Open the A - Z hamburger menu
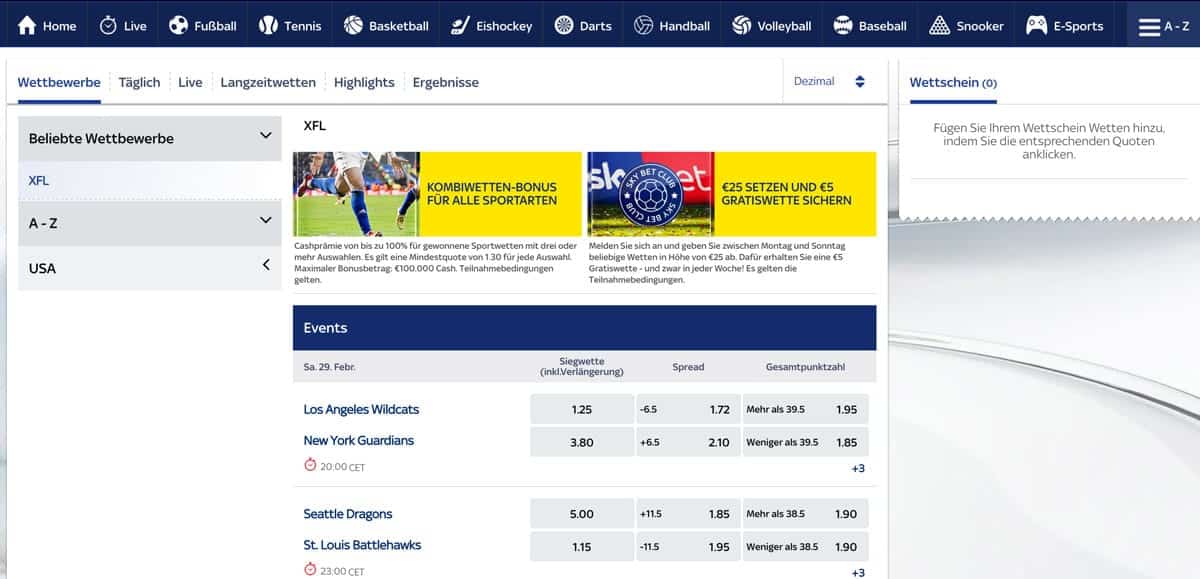The width and height of the screenshot is (1200, 579). [1163, 27]
